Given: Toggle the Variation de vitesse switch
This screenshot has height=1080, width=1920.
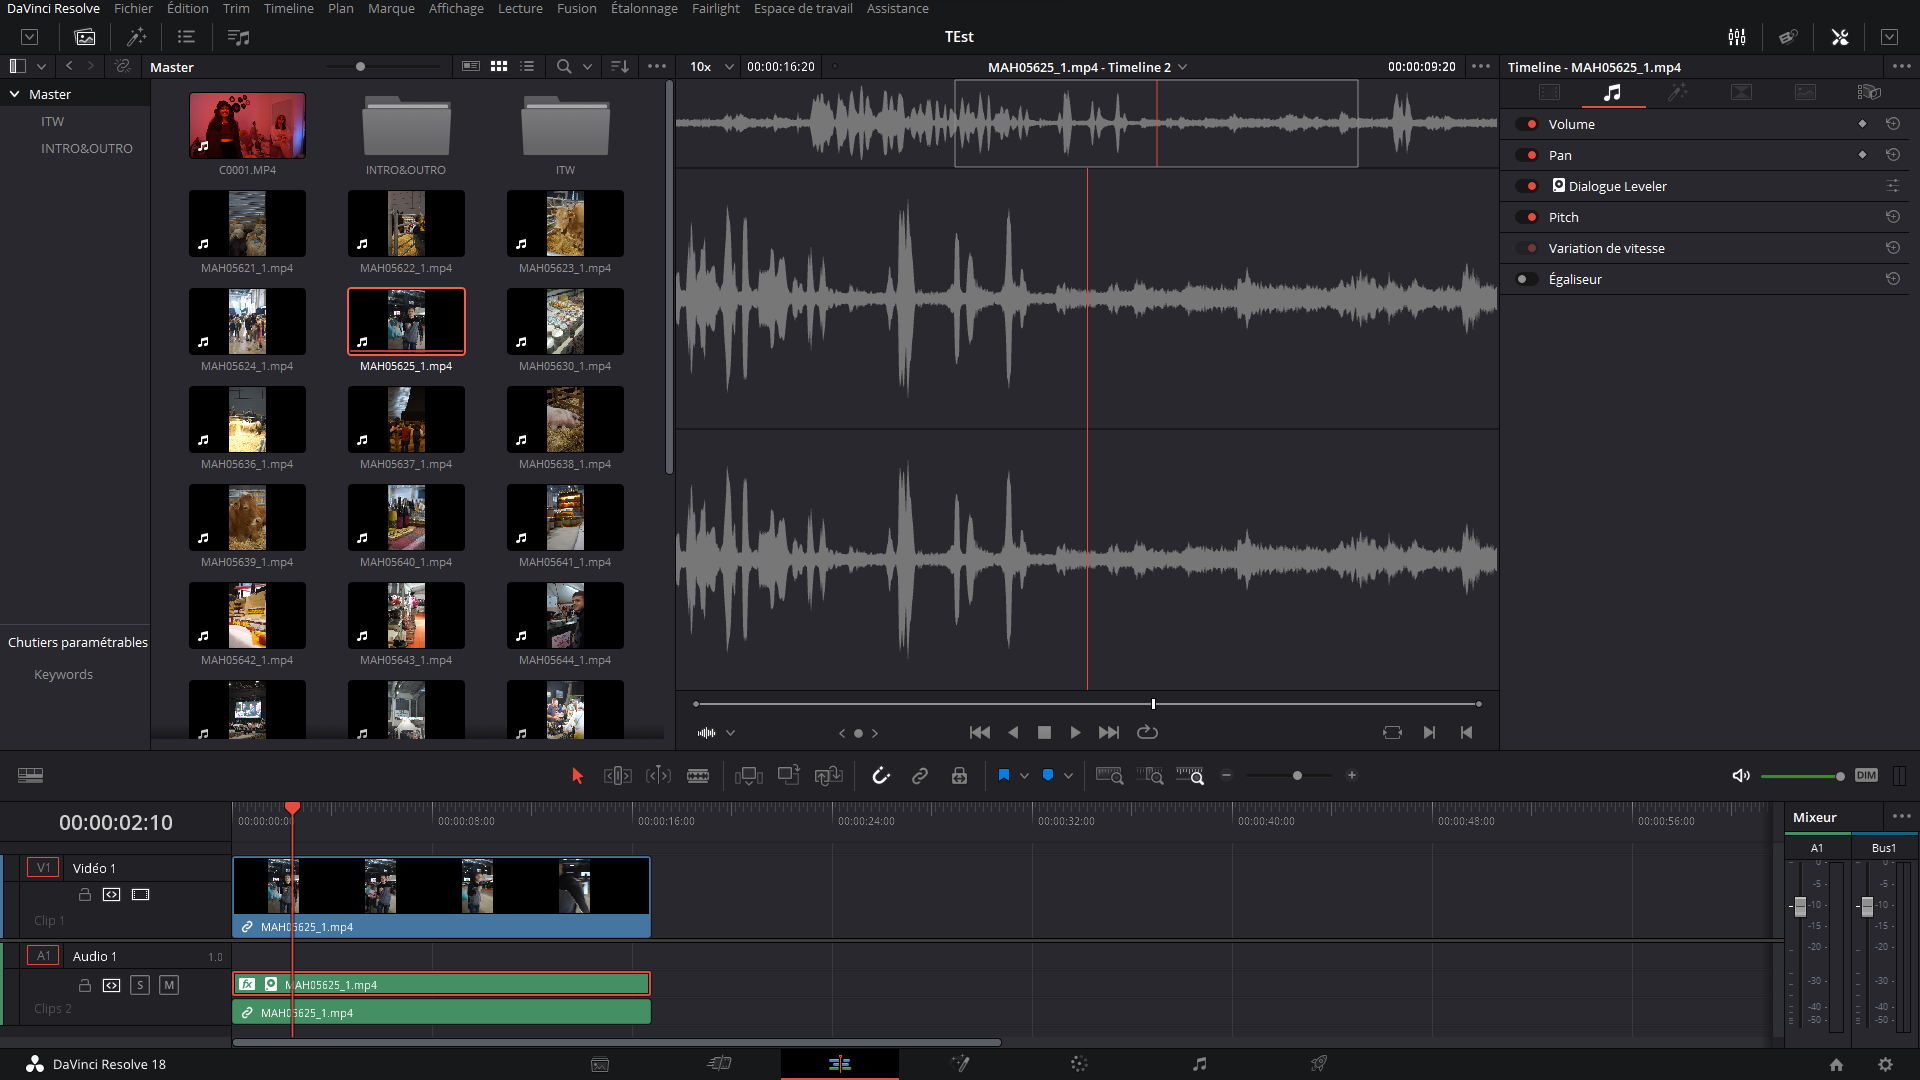Looking at the screenshot, I should pyautogui.click(x=1527, y=249).
